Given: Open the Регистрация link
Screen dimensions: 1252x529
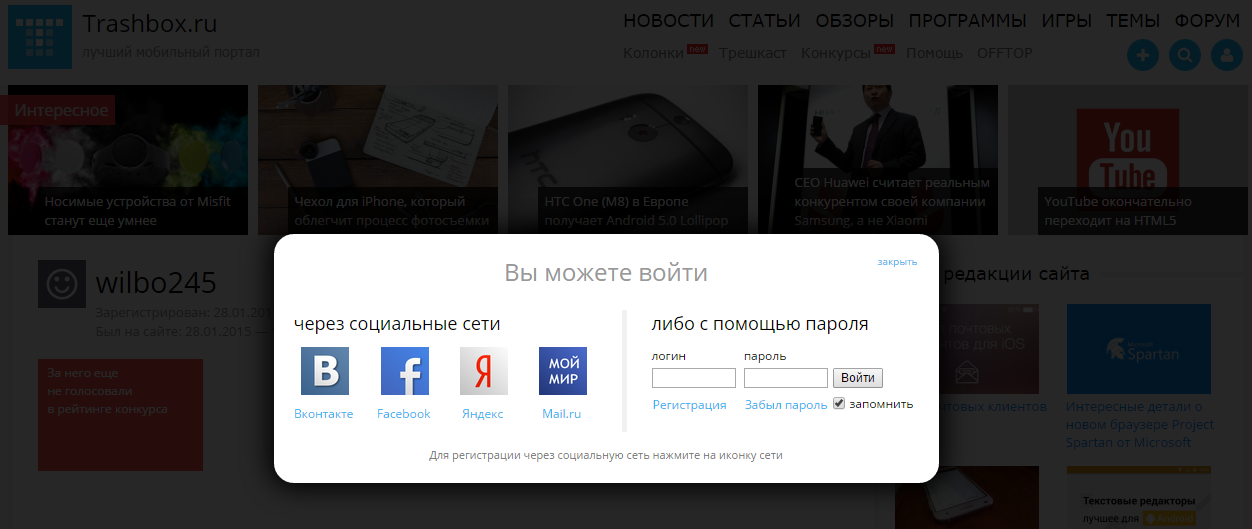Looking at the screenshot, I should [x=689, y=405].
